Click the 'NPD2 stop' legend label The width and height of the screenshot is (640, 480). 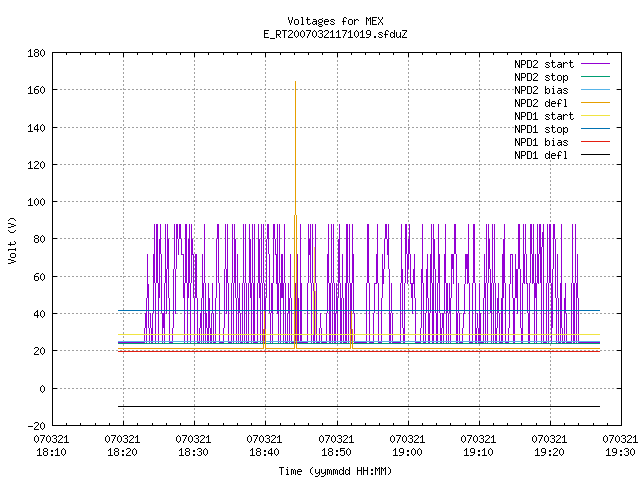click(x=541, y=77)
